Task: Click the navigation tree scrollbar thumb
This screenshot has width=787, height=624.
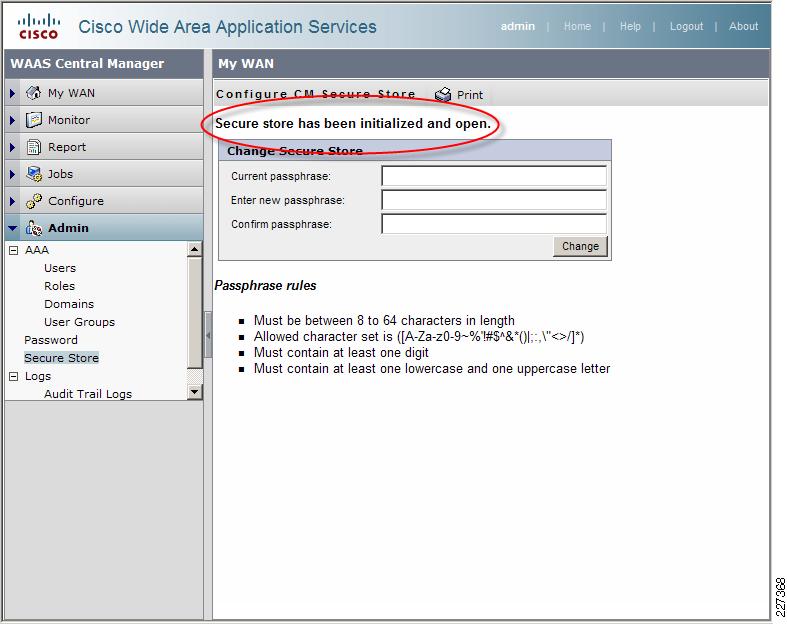Action: (194, 312)
